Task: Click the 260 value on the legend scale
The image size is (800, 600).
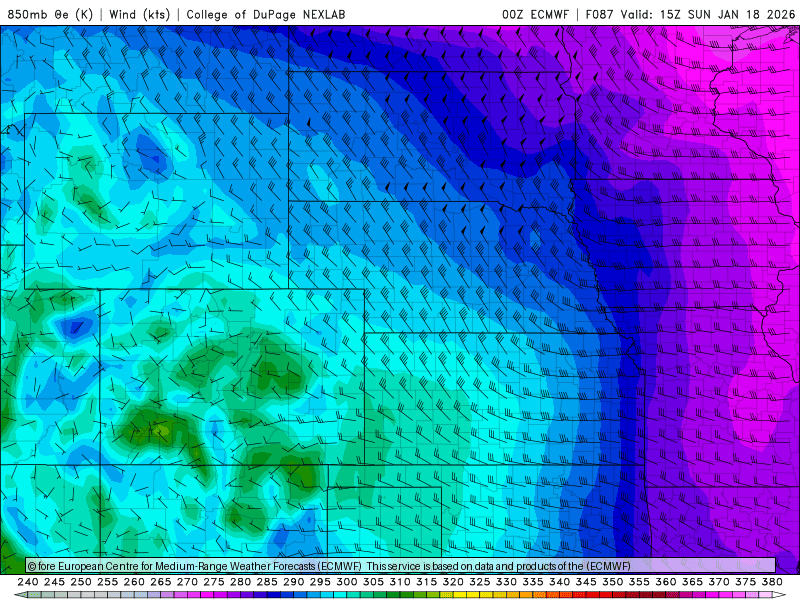Action: [134, 582]
